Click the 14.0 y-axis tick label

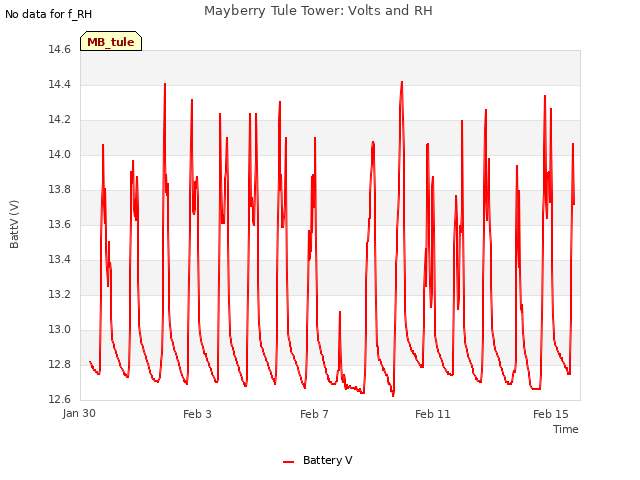click(59, 154)
